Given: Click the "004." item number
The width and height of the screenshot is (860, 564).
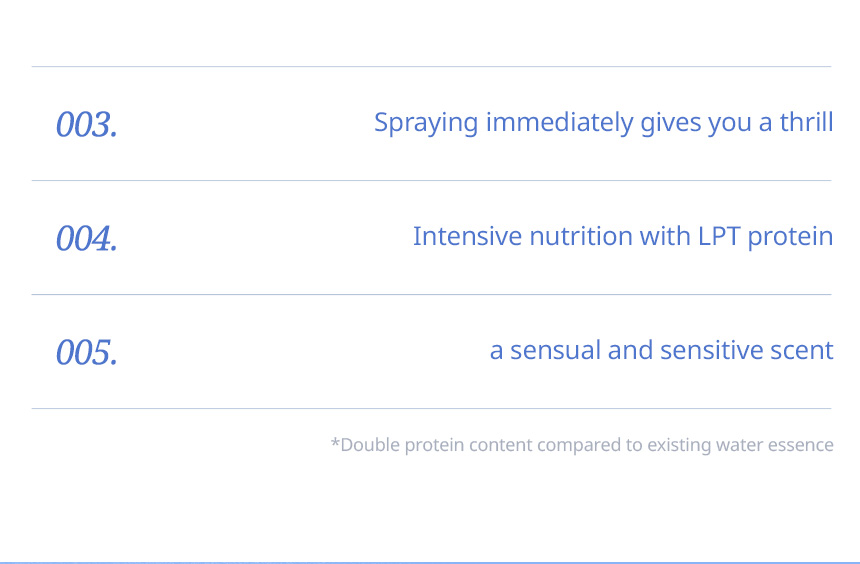Looking at the screenshot, I should (x=87, y=238).
